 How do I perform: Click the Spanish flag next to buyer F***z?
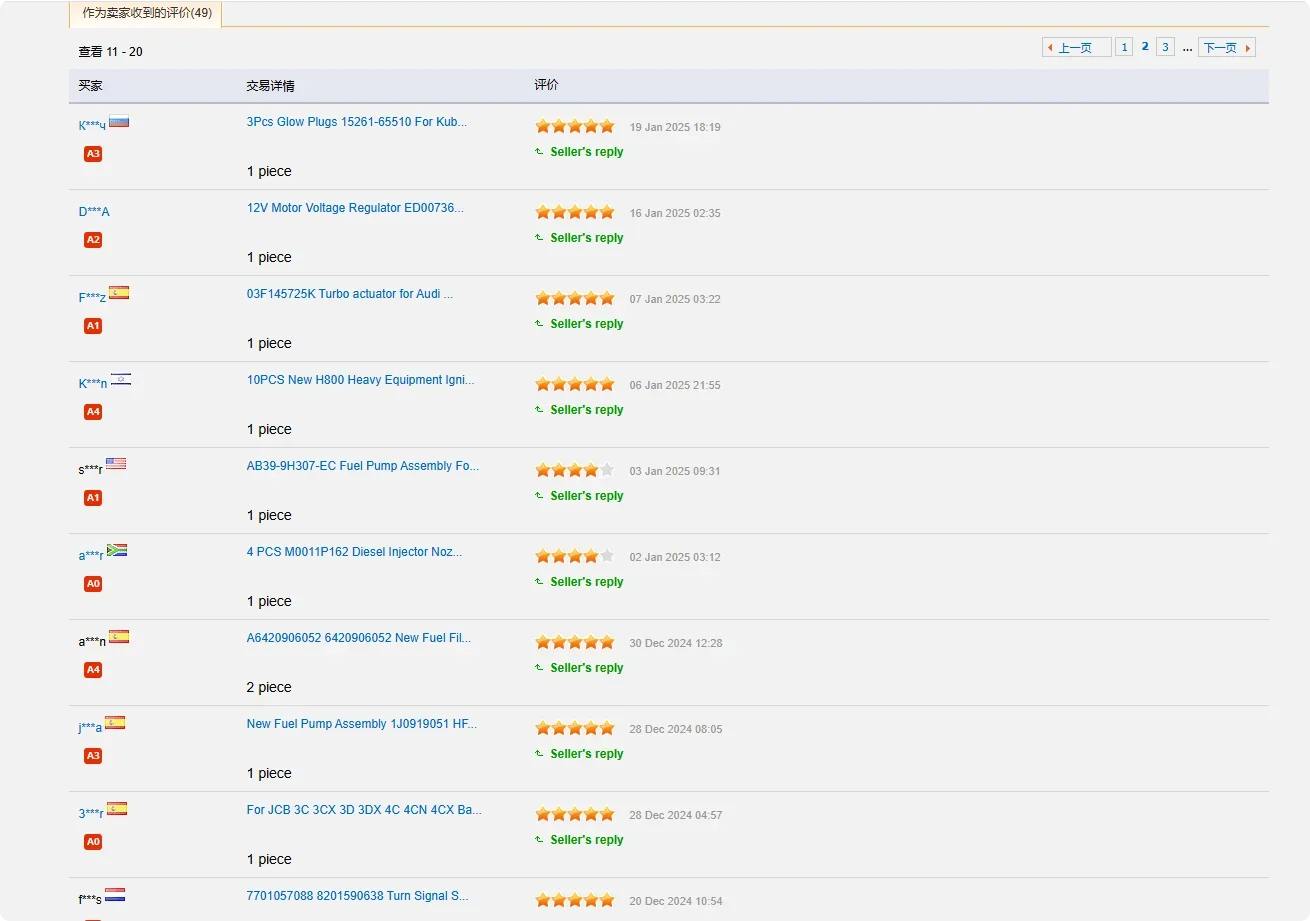119,293
